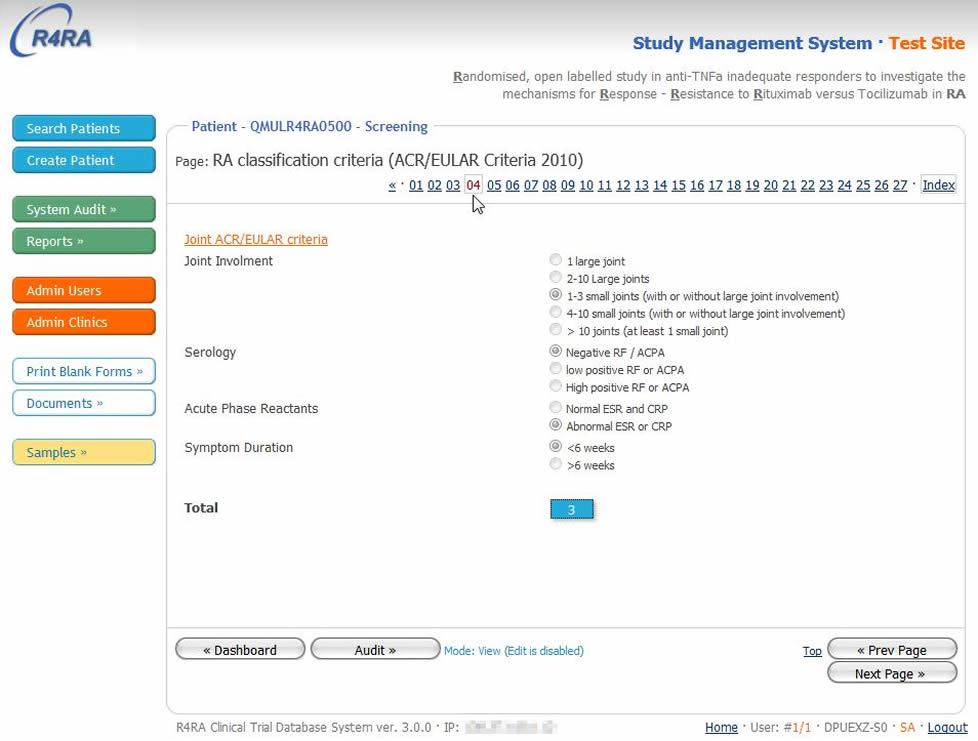Go to Next Page
Viewport: 978px width, 741px height.
click(891, 674)
